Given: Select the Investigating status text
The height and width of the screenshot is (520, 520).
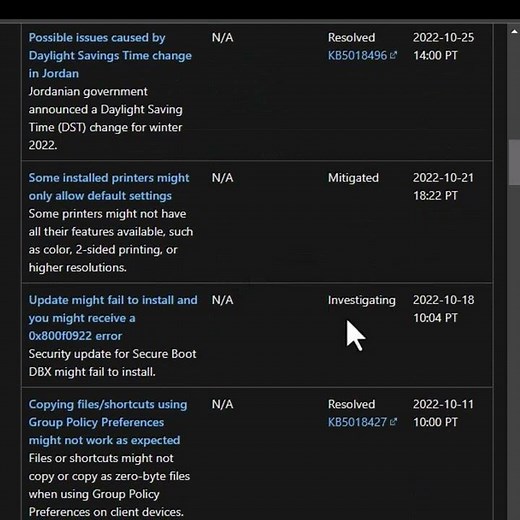Looking at the screenshot, I should (x=362, y=300).
